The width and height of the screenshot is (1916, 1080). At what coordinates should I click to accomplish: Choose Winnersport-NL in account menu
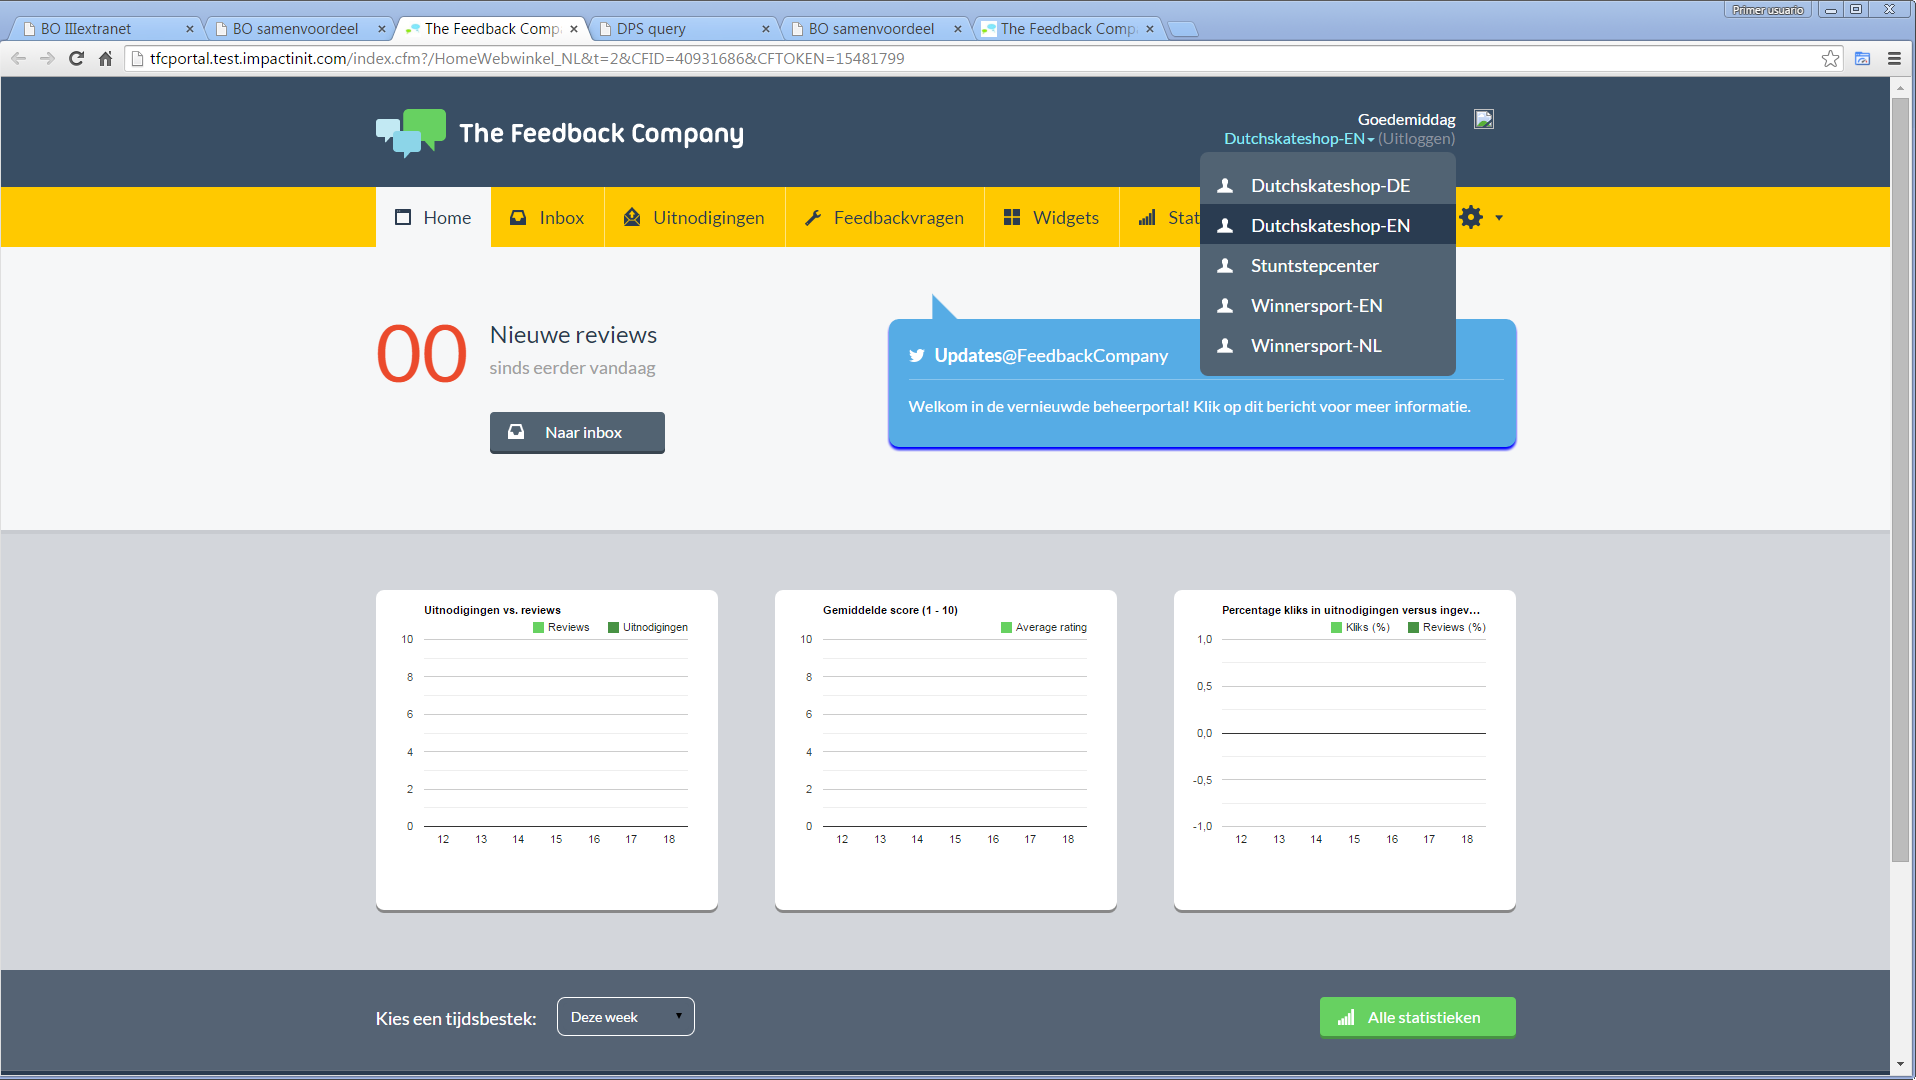coord(1315,346)
